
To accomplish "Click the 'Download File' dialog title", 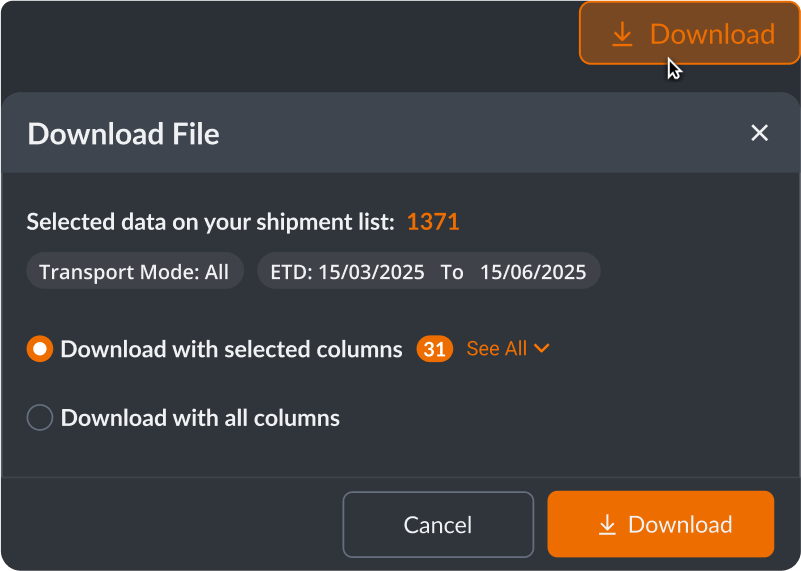I will pos(123,134).
